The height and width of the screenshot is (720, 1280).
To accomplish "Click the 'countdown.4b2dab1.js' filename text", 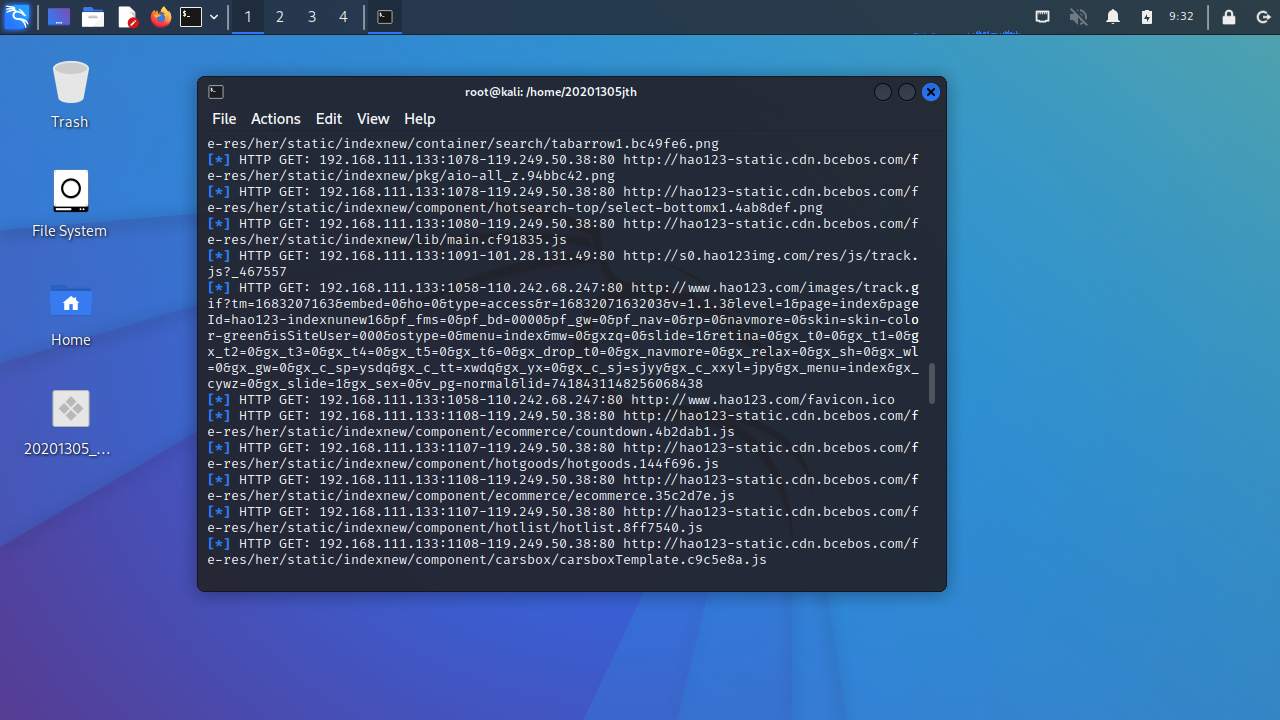I will click(655, 432).
